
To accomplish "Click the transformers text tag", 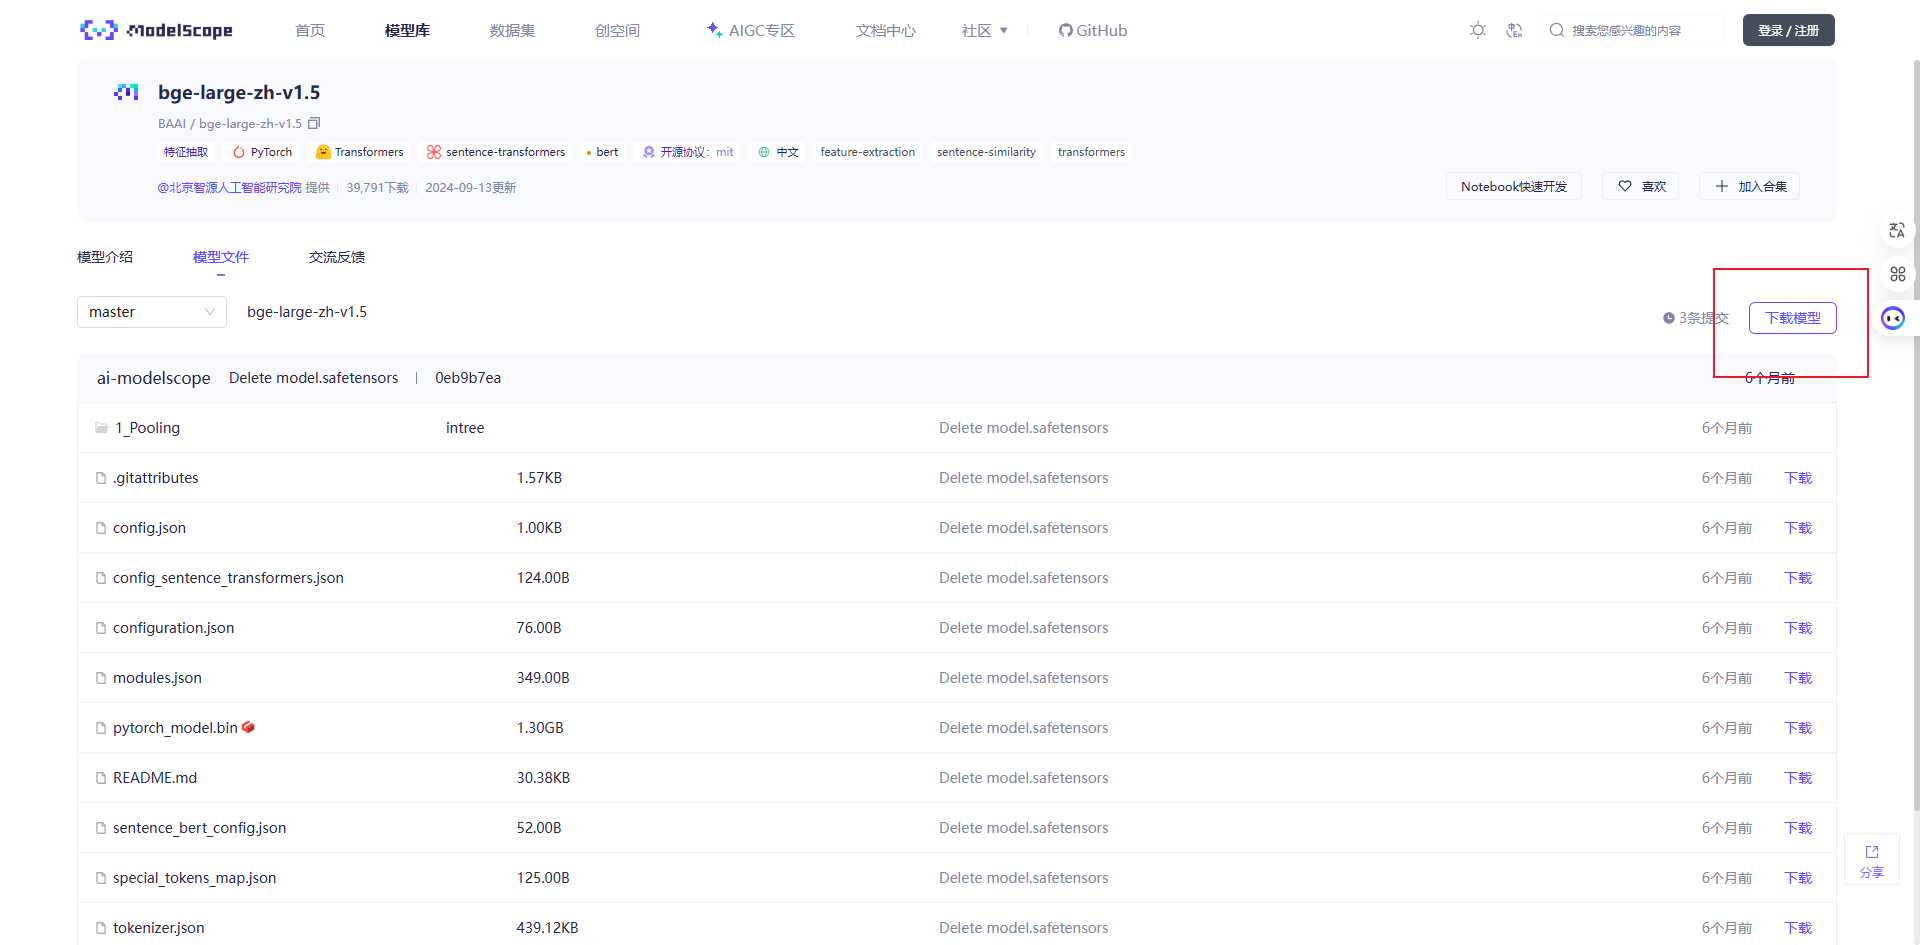I will tap(1091, 152).
